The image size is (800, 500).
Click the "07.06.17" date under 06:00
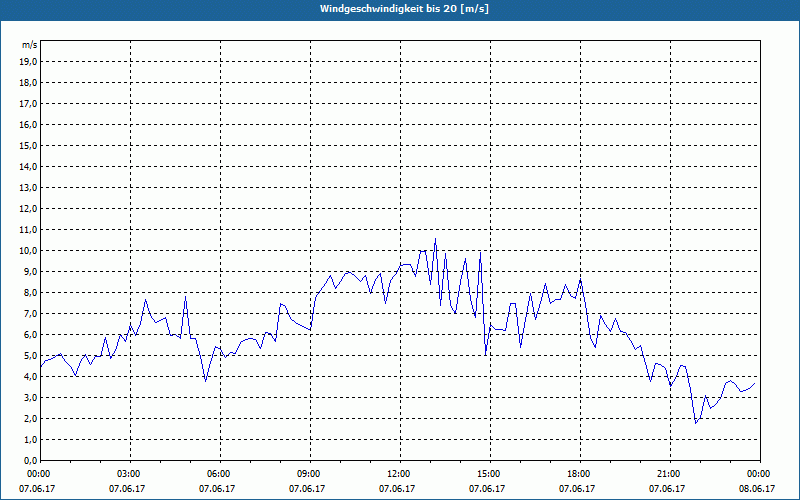coord(217,489)
